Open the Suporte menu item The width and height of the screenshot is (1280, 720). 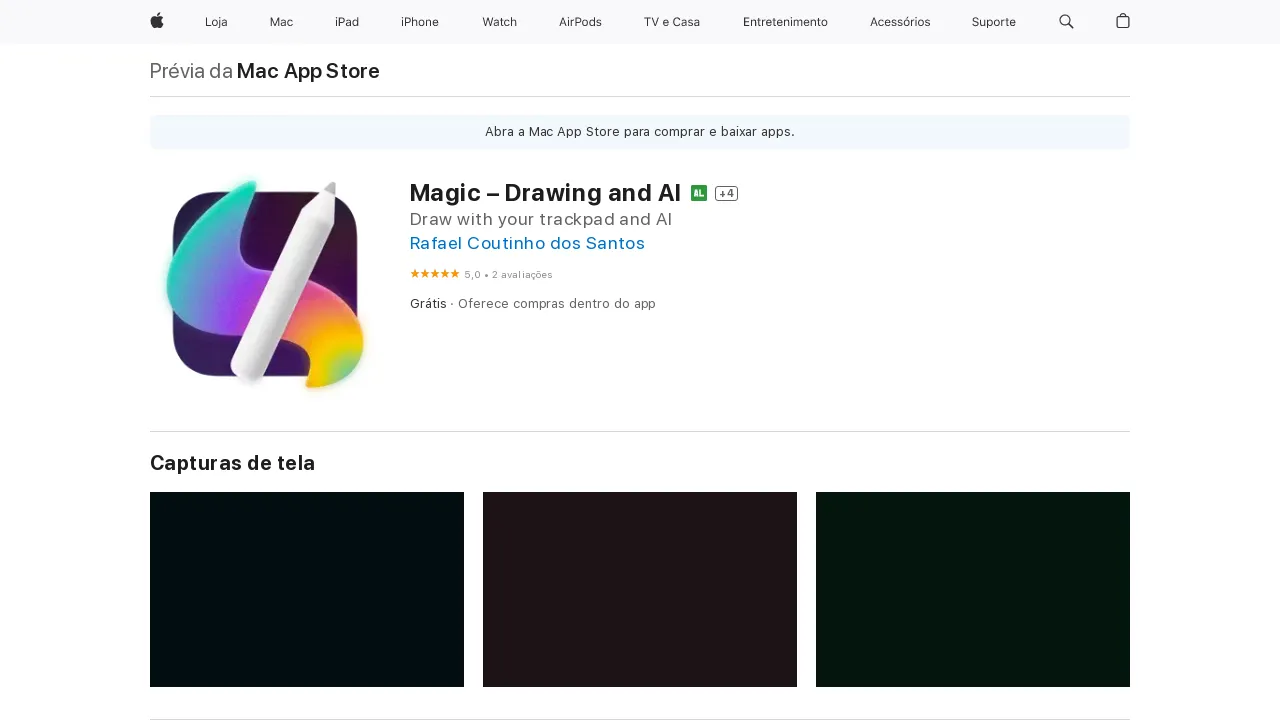point(994,22)
